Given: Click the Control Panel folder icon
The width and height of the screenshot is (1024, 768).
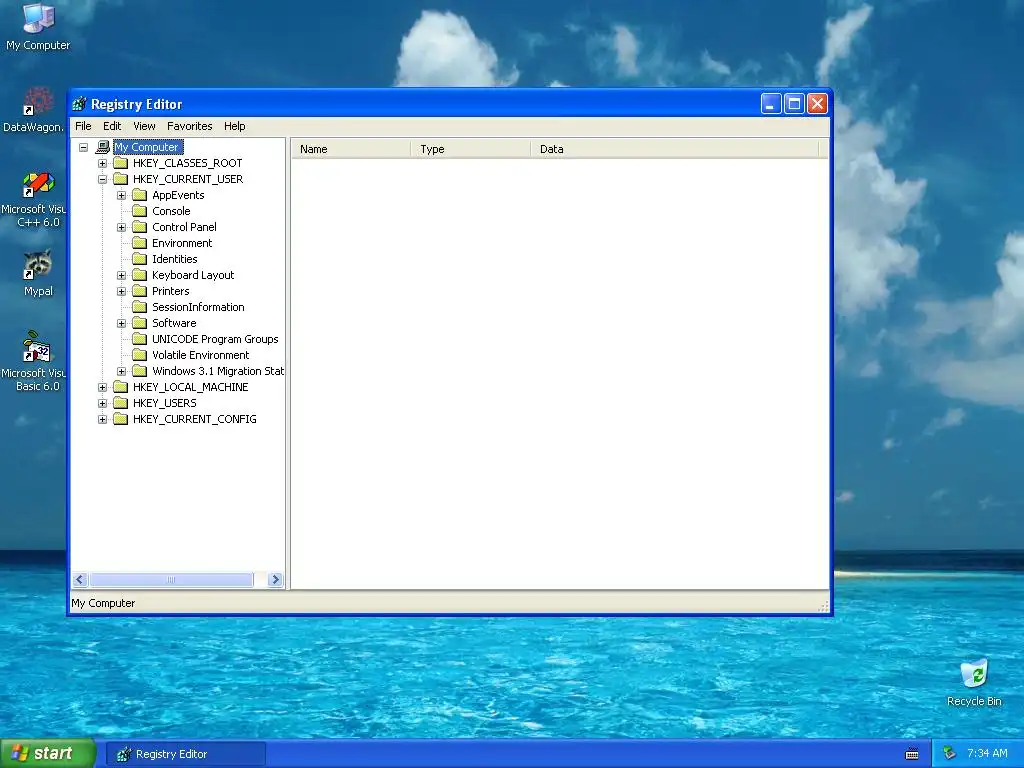Looking at the screenshot, I should (140, 227).
